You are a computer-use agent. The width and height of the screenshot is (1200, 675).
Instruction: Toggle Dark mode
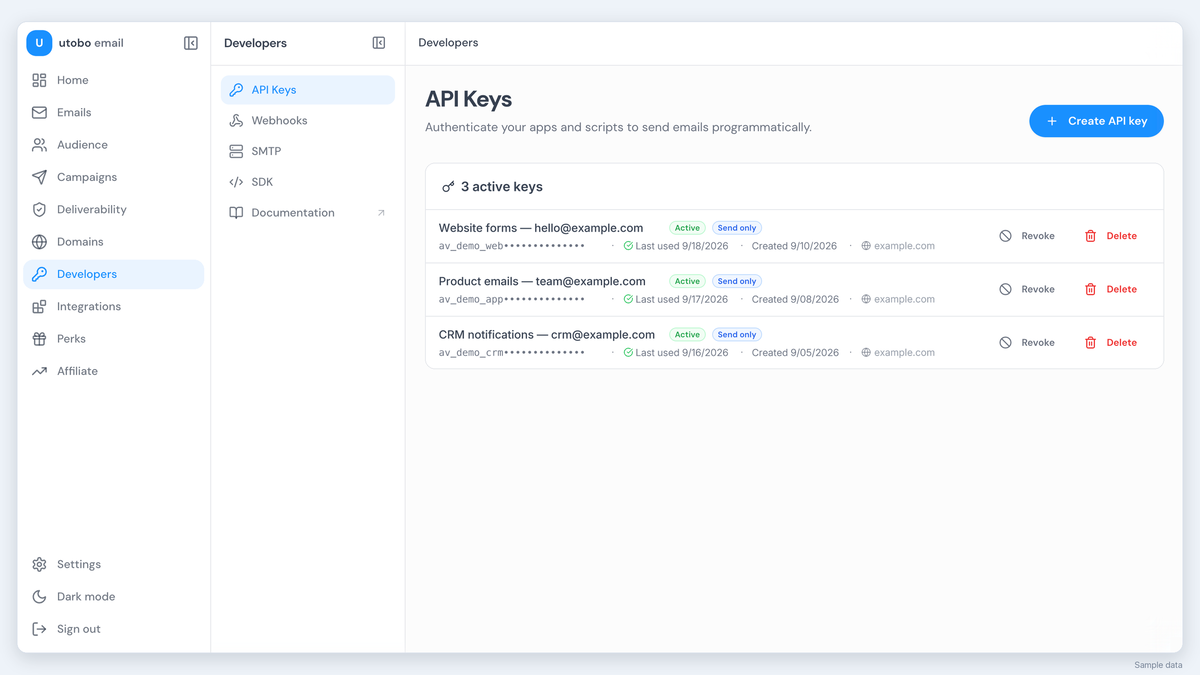click(x=113, y=597)
